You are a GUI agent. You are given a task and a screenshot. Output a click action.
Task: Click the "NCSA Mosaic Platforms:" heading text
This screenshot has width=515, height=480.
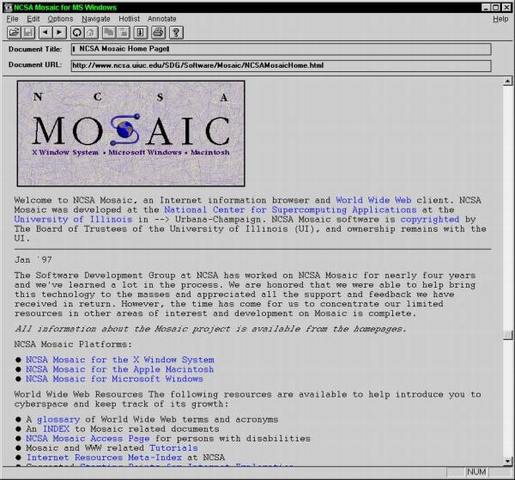tap(73, 344)
